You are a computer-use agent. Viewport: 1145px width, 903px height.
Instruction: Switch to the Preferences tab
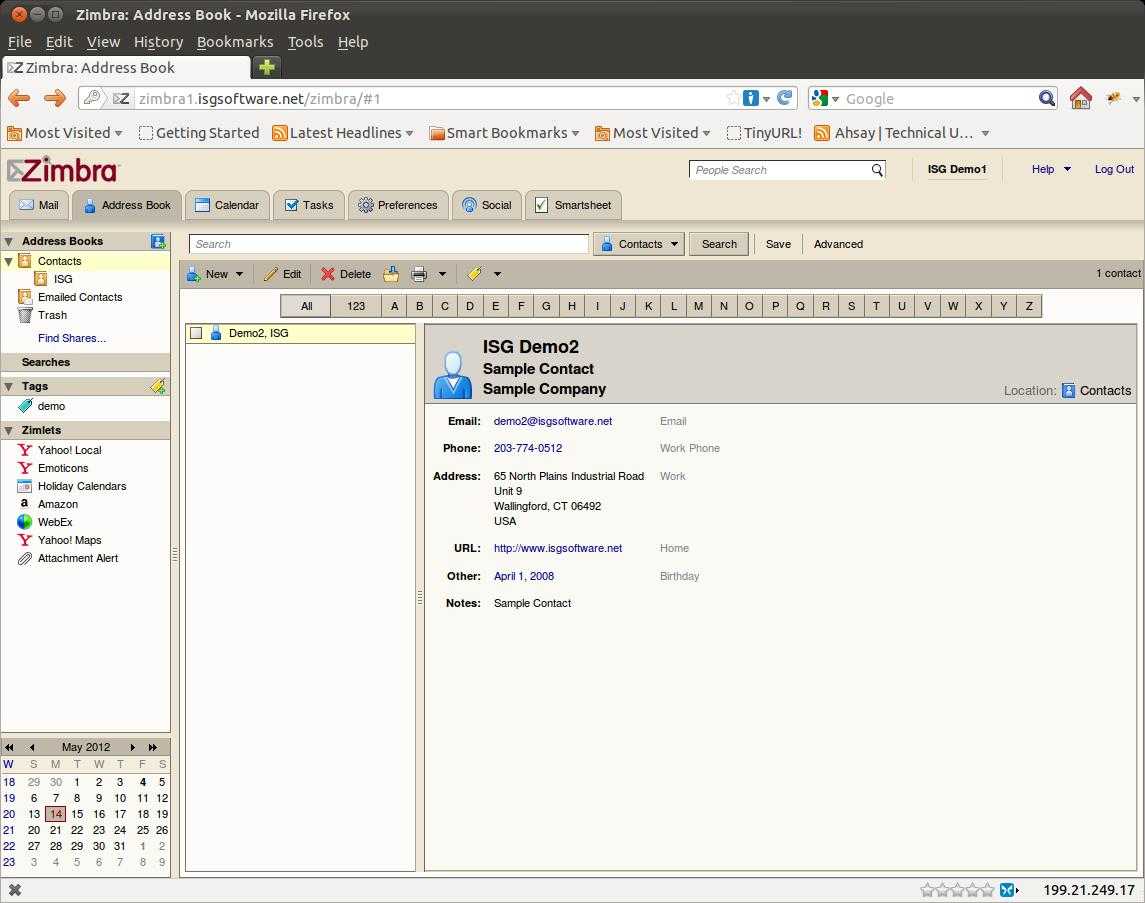click(398, 205)
